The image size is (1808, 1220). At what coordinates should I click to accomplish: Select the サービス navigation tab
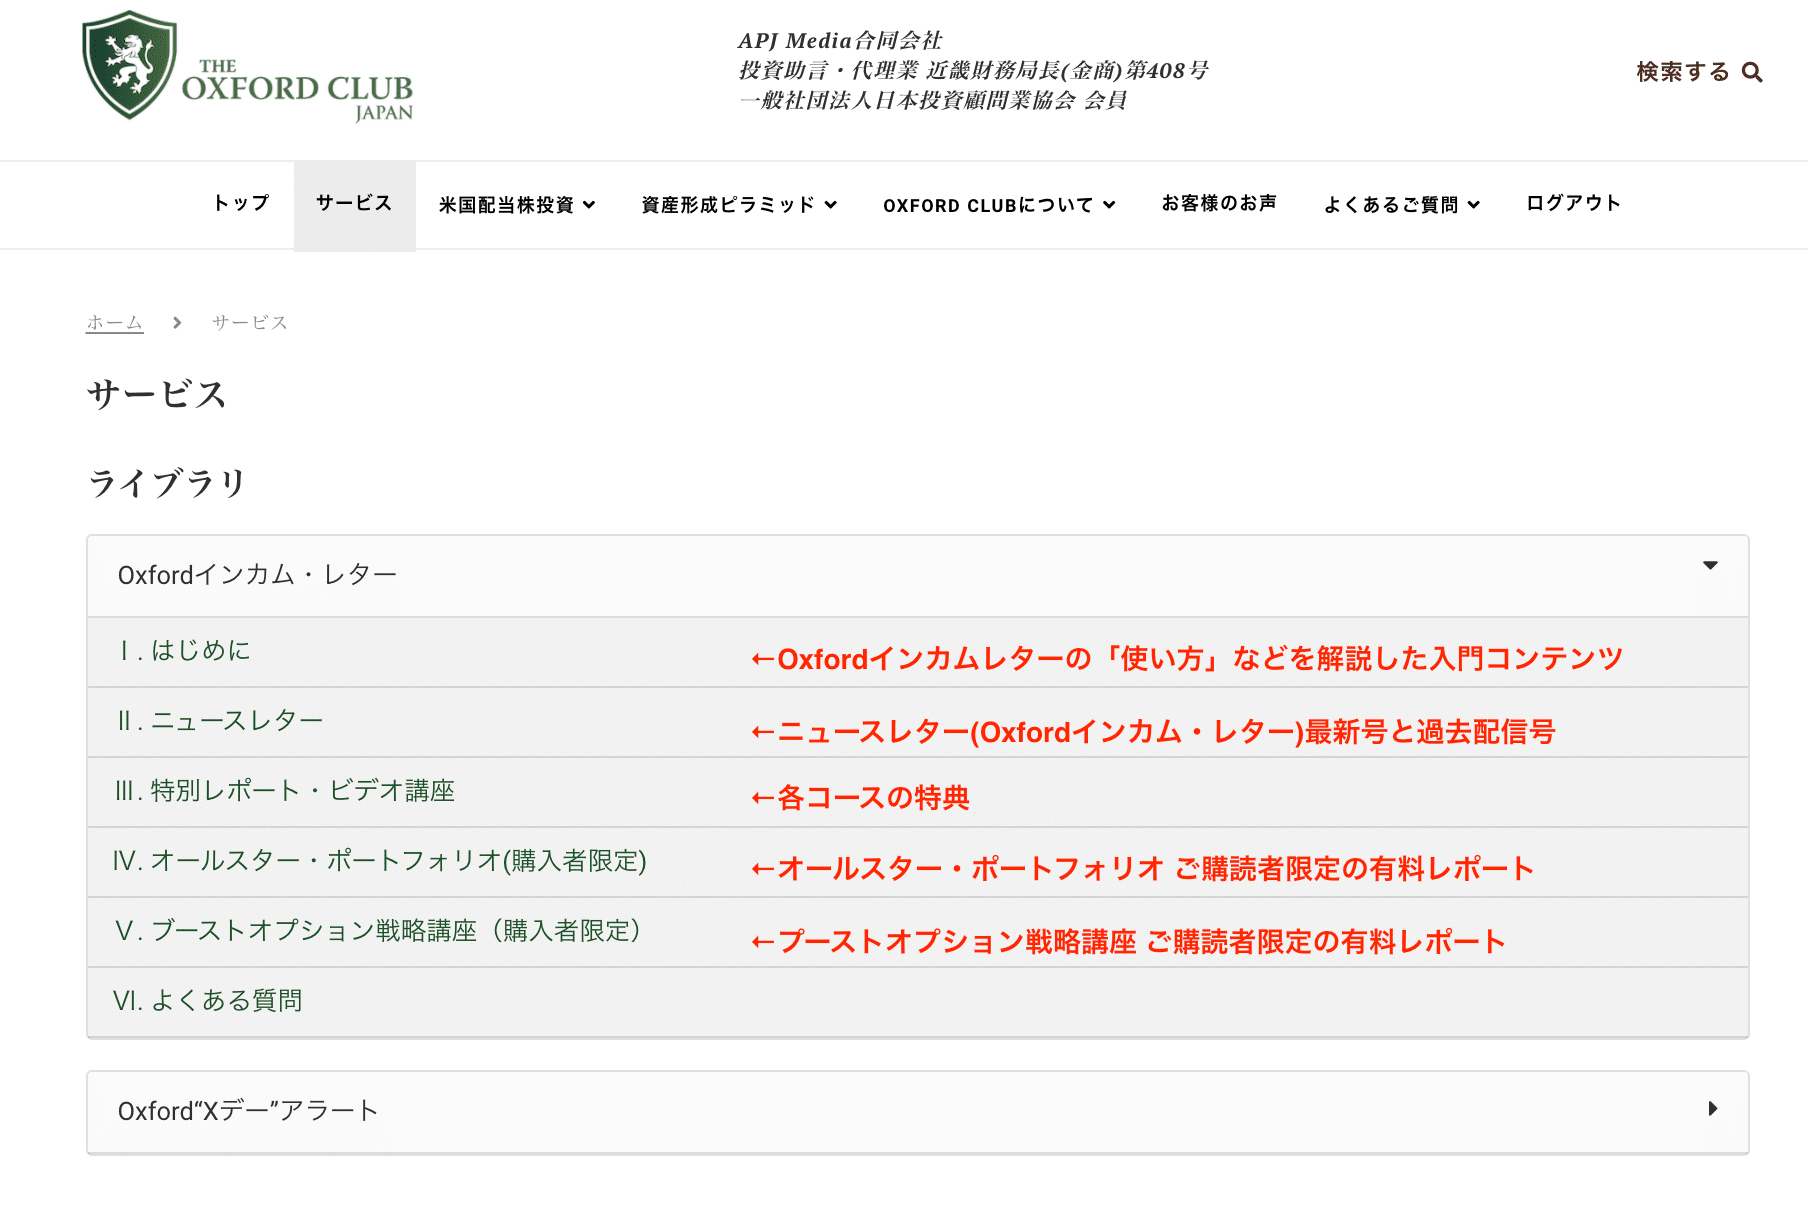tap(354, 204)
